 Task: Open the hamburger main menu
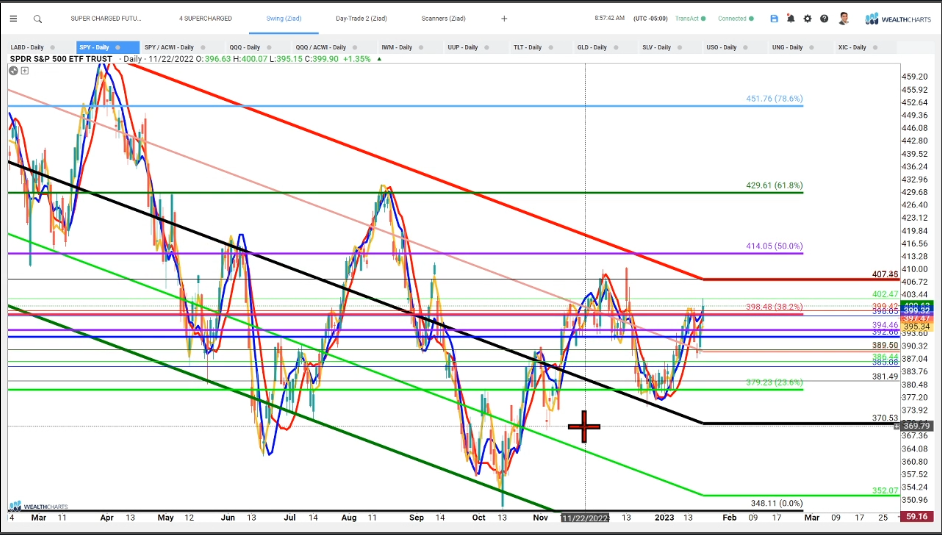[13, 19]
